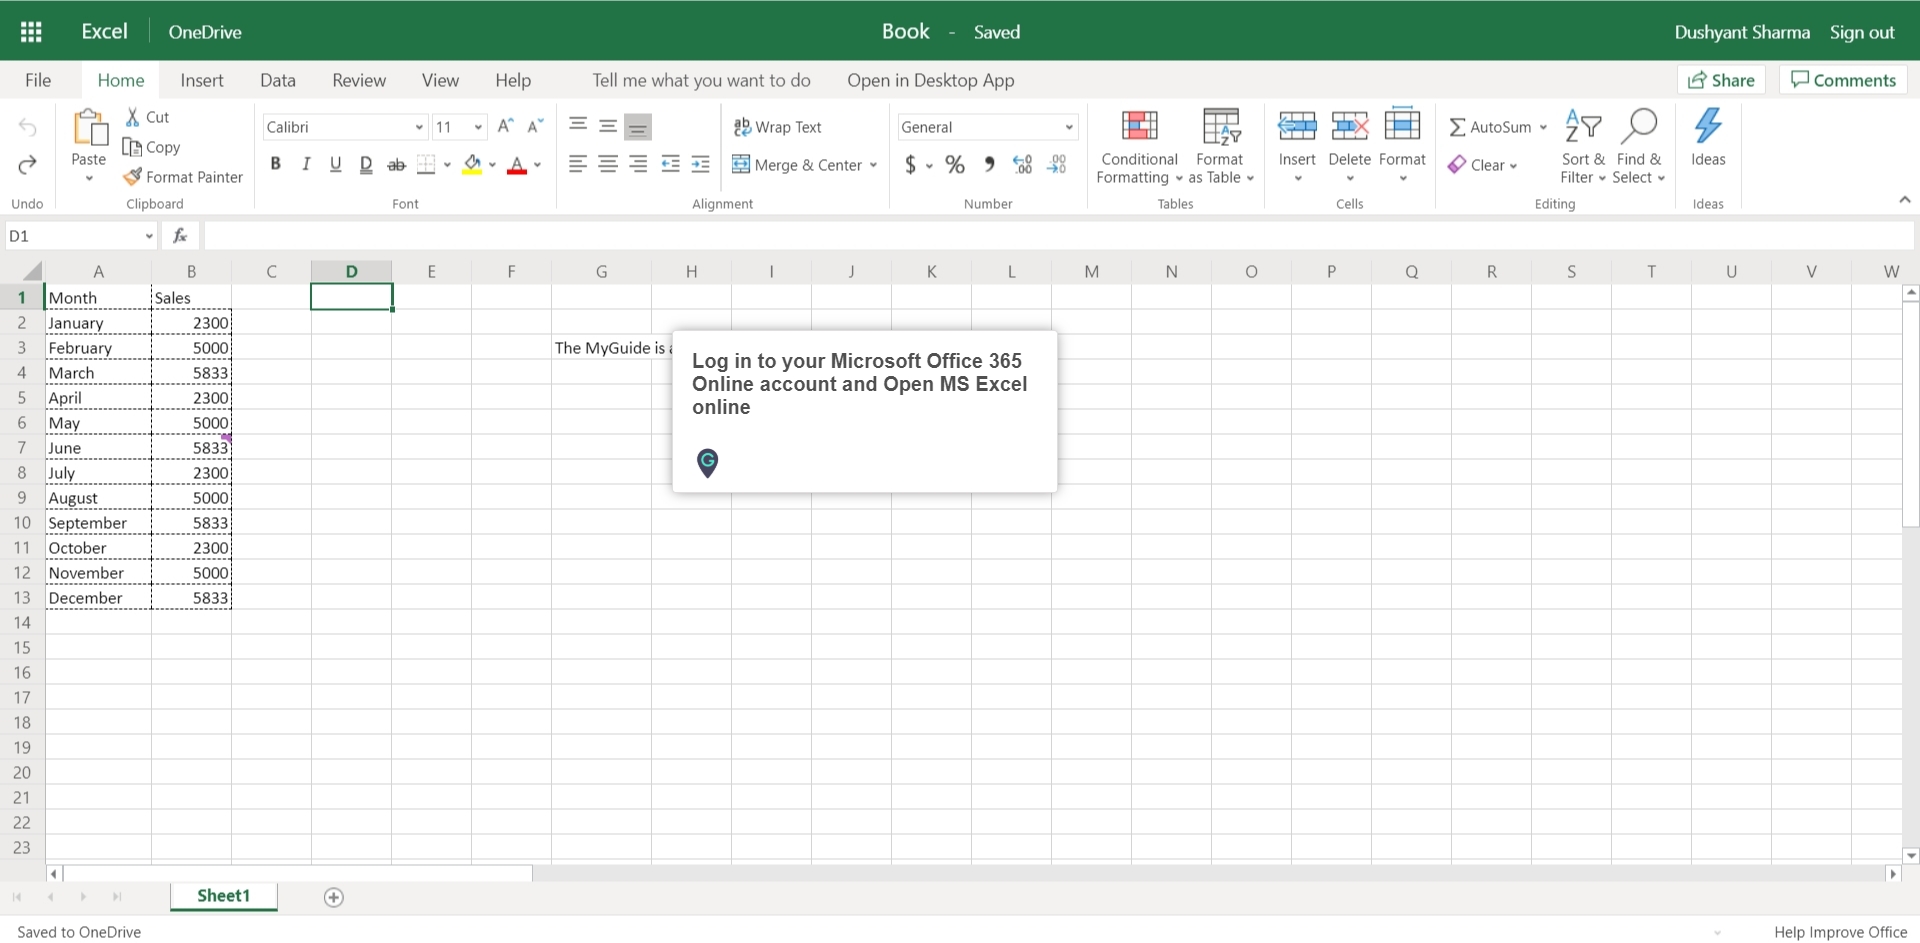Click the Tell me what you want search box
Viewport: 1920px width, 943px height.
click(x=701, y=80)
